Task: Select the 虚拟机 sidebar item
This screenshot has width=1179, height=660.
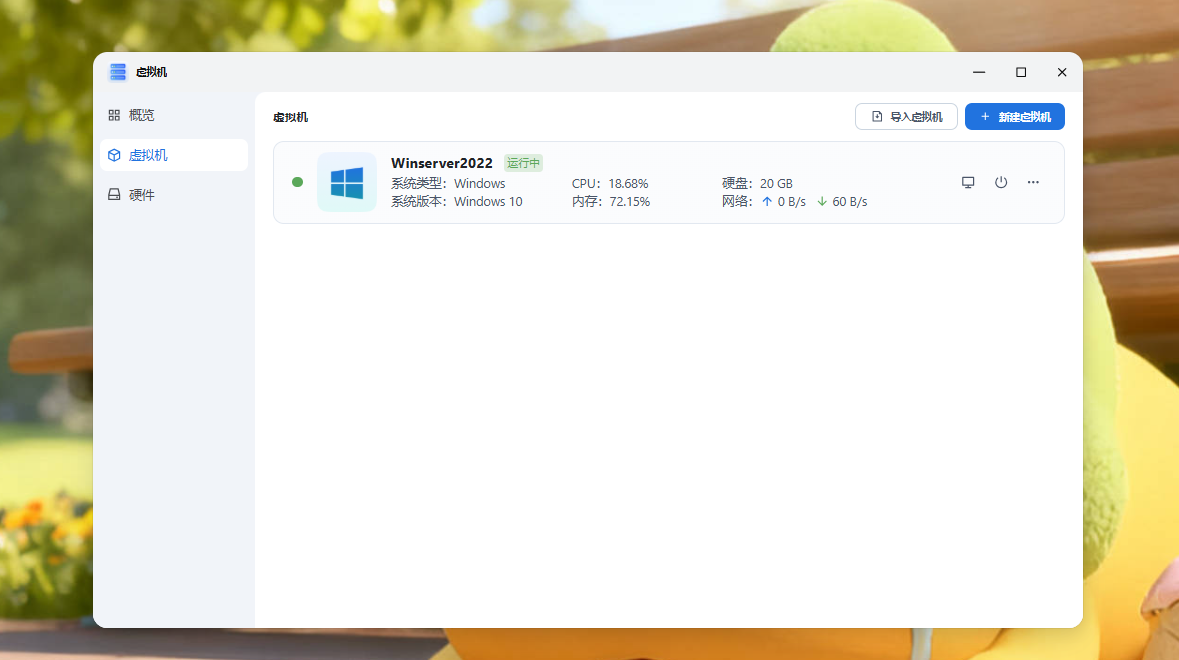Action: coord(174,155)
